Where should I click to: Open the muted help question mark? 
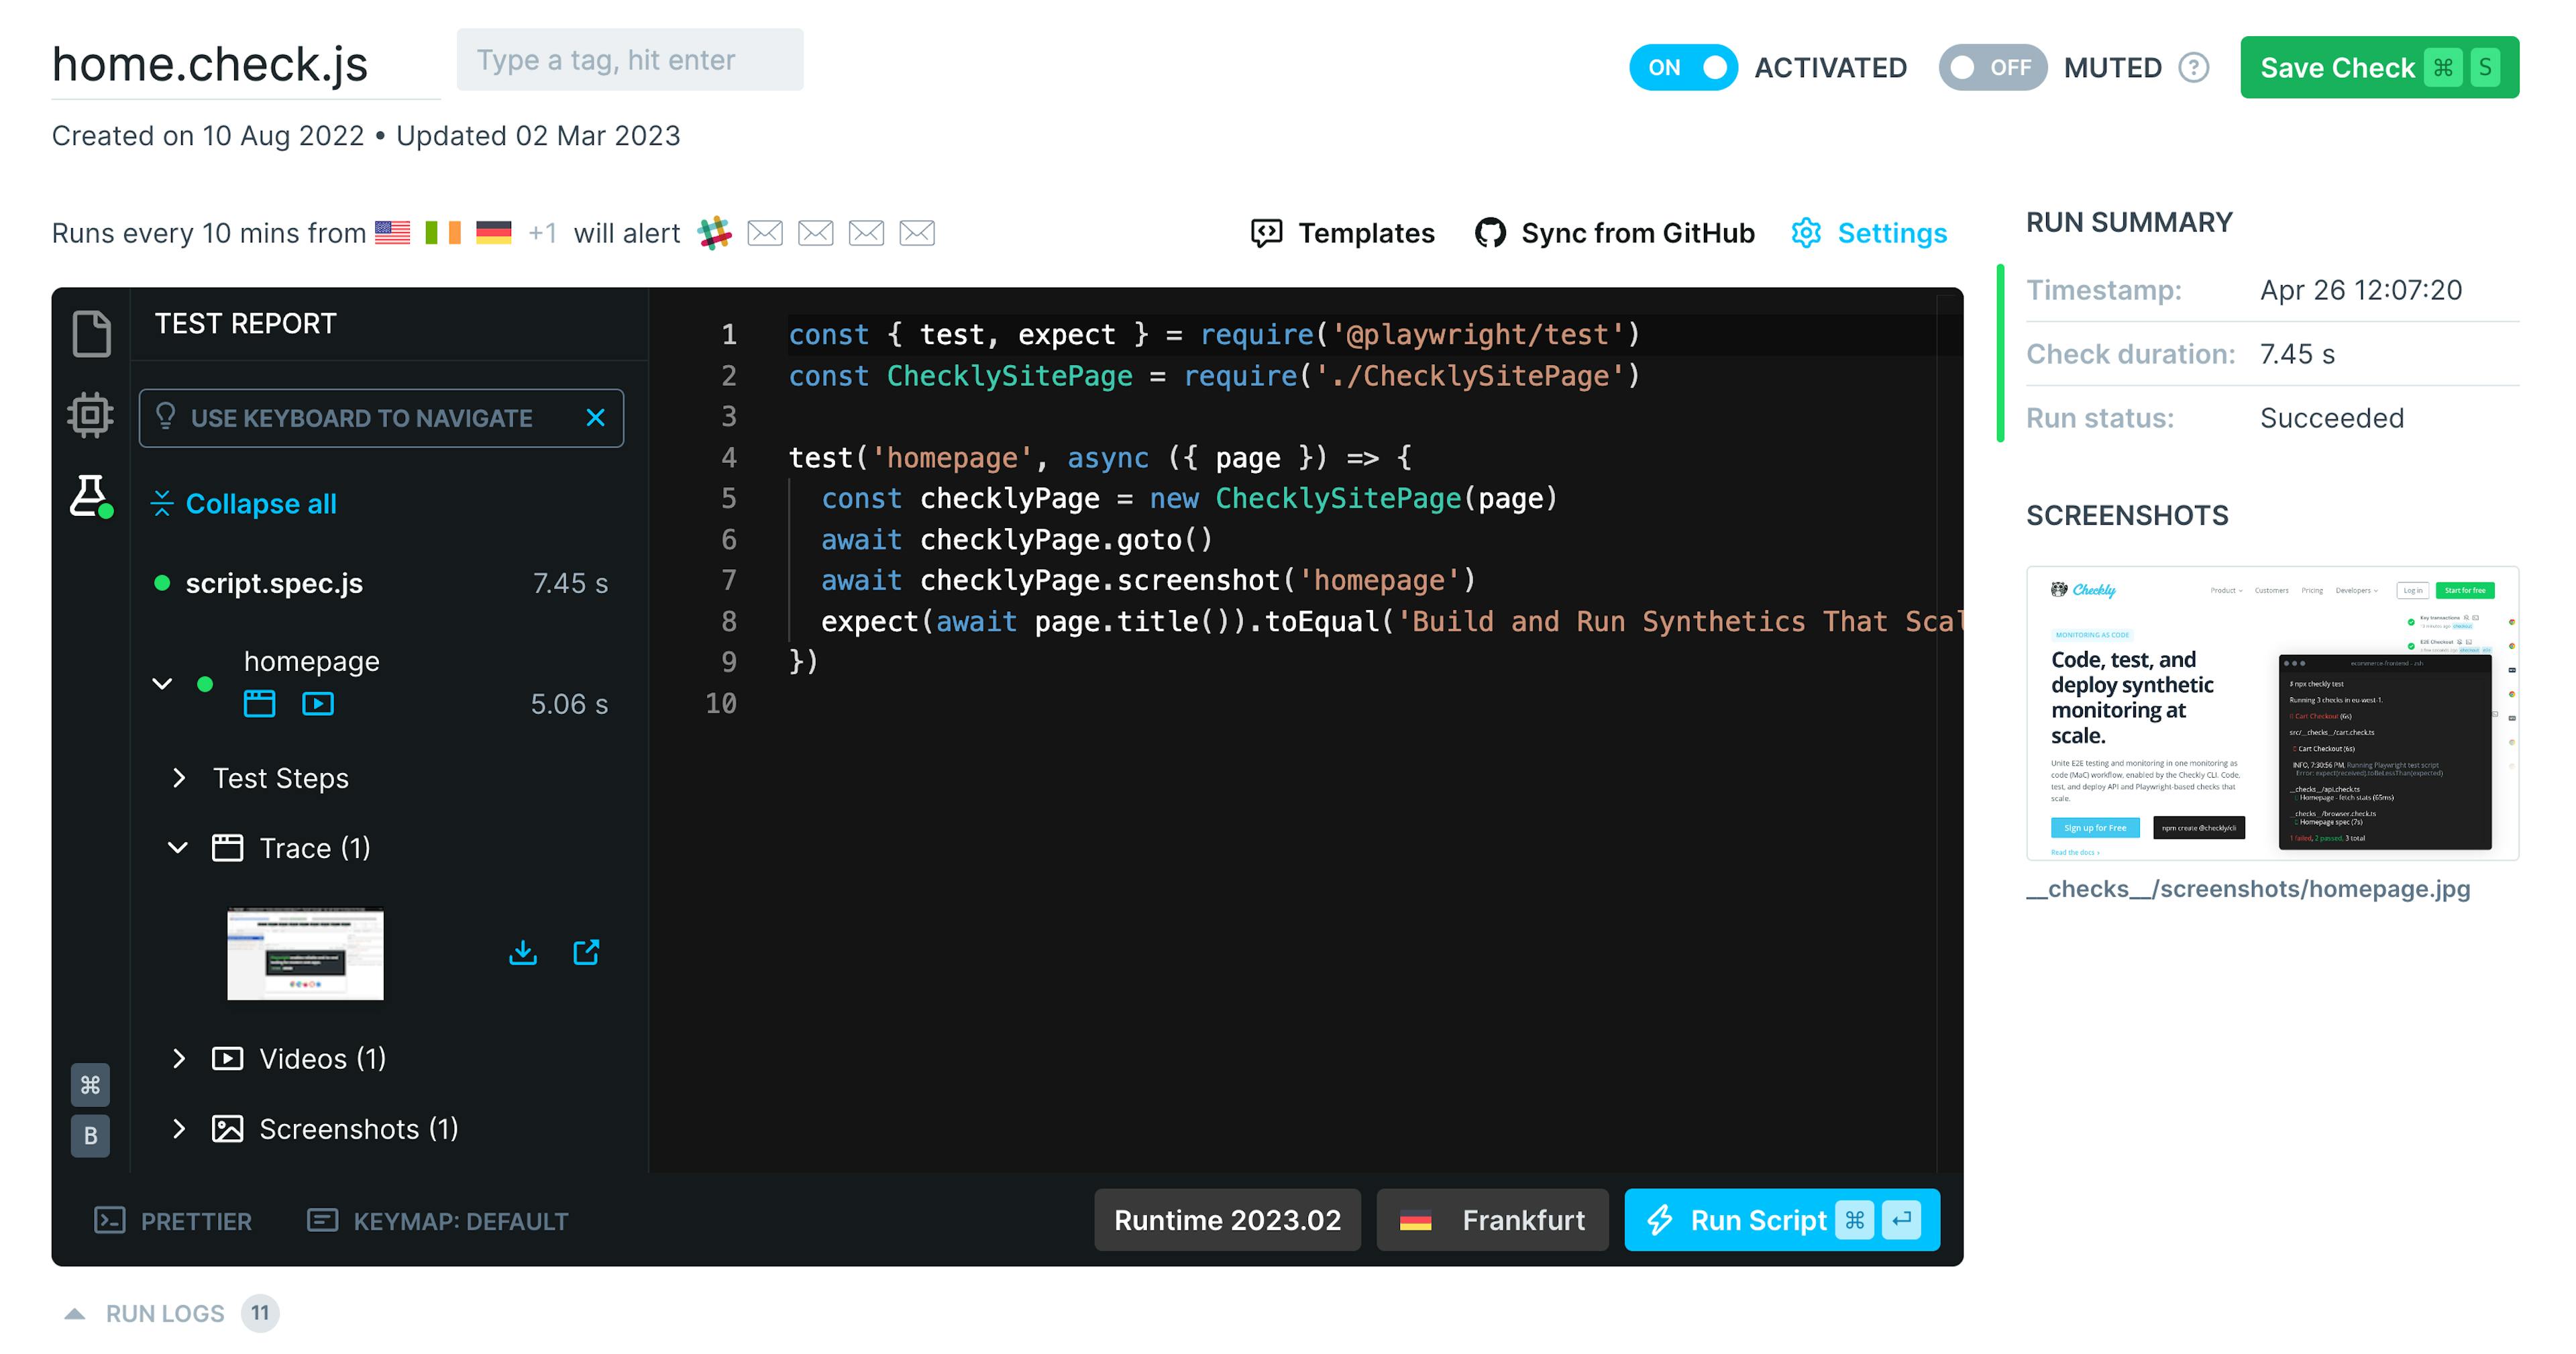pos(2194,68)
